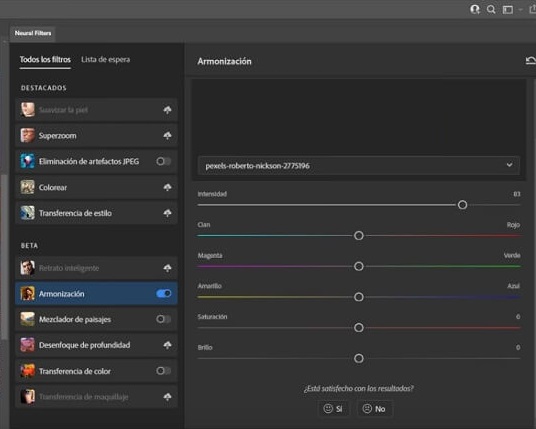Click the Sí satisfied button

(333, 408)
